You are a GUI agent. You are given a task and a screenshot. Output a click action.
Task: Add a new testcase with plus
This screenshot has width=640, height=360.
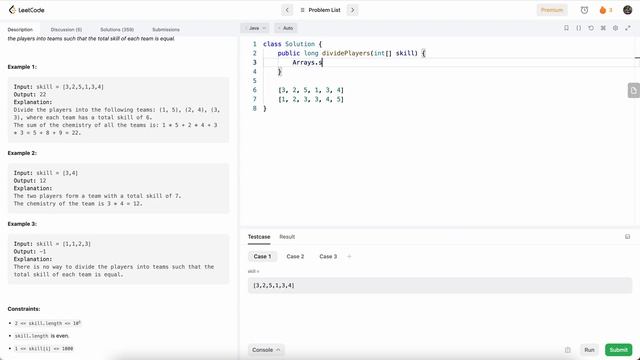(x=349, y=256)
